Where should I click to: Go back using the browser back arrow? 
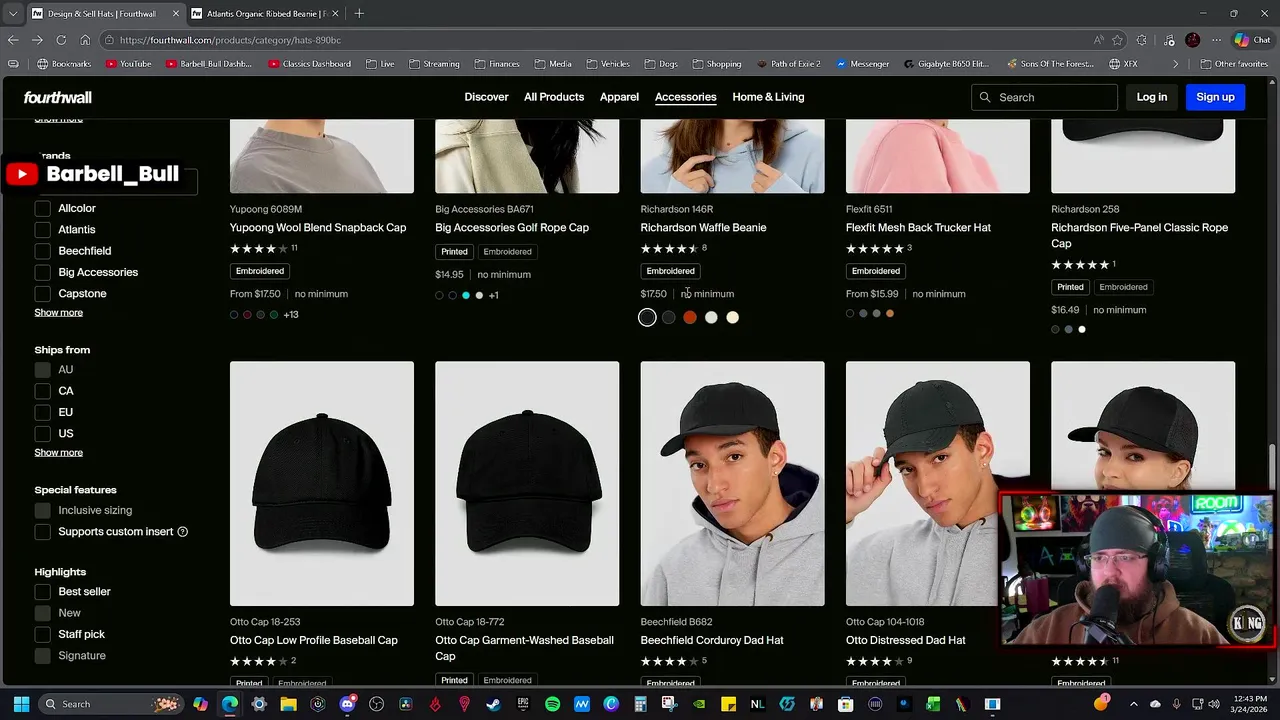13,40
